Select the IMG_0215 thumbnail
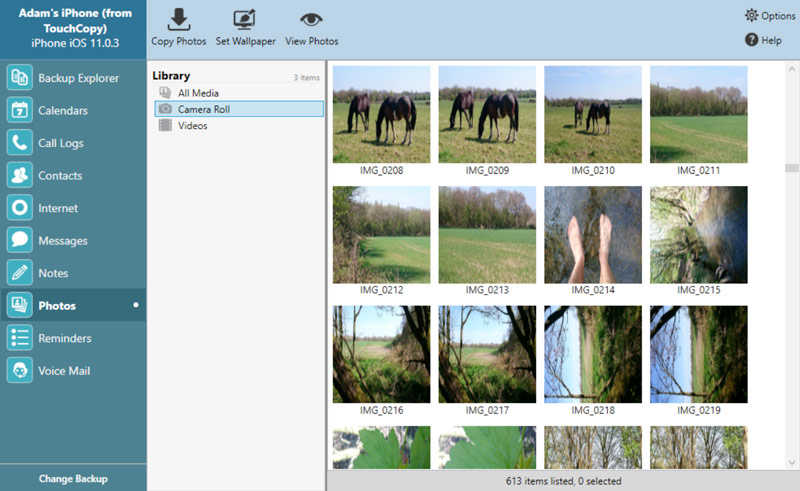The width and height of the screenshot is (800, 491). click(x=698, y=235)
